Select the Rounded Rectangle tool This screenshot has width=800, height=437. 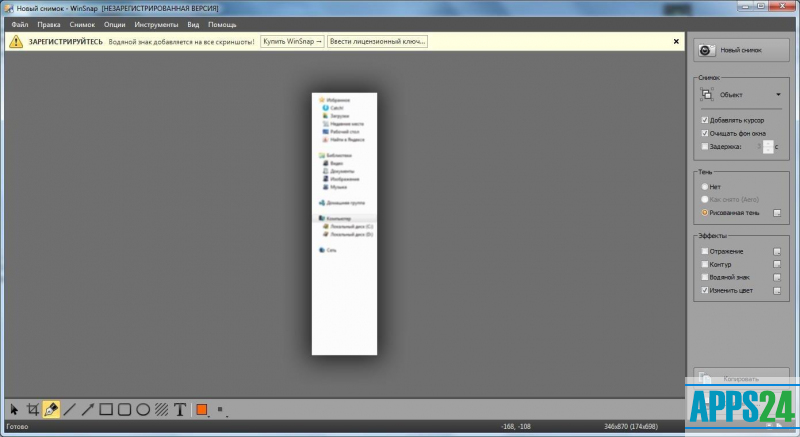click(x=125, y=409)
